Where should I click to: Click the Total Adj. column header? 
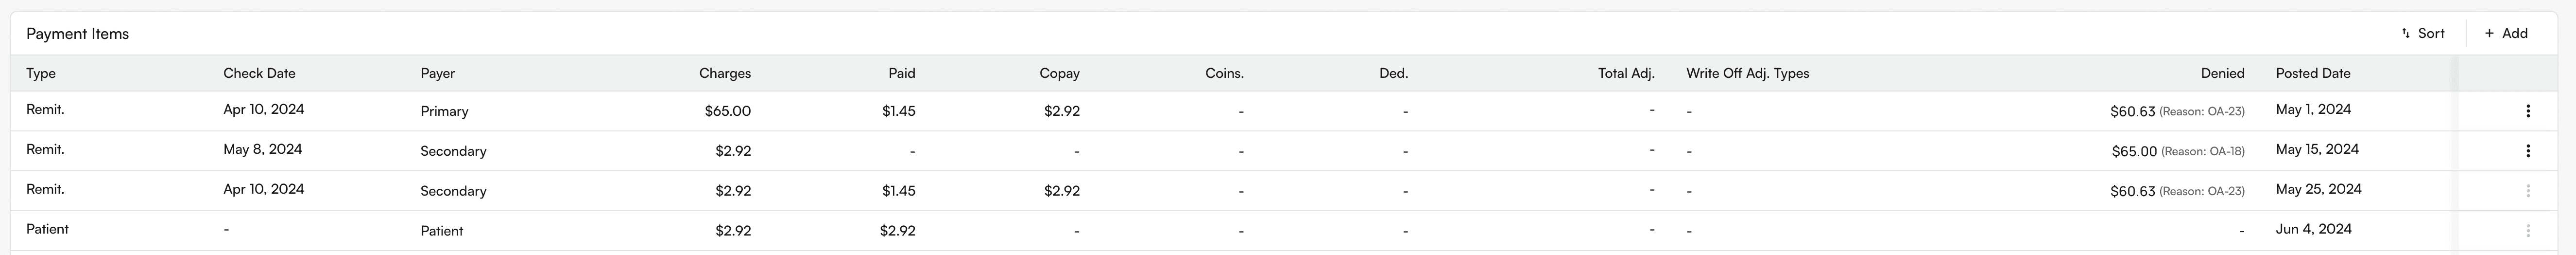tap(1626, 73)
